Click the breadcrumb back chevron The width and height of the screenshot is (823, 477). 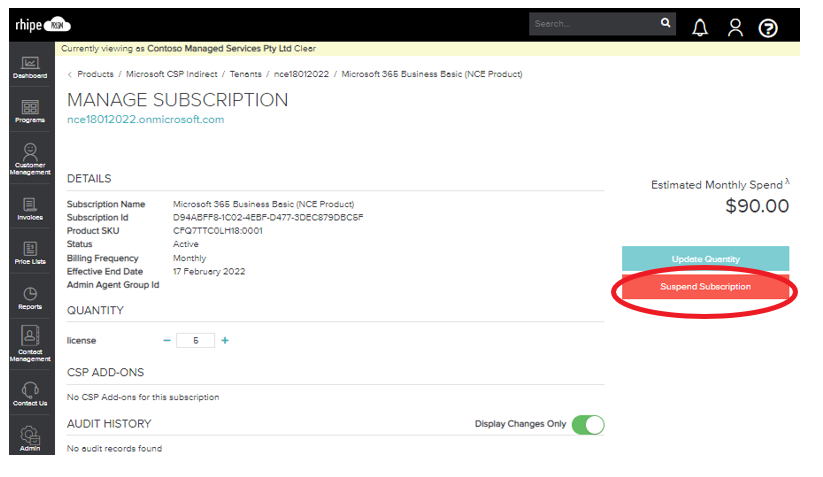70,75
